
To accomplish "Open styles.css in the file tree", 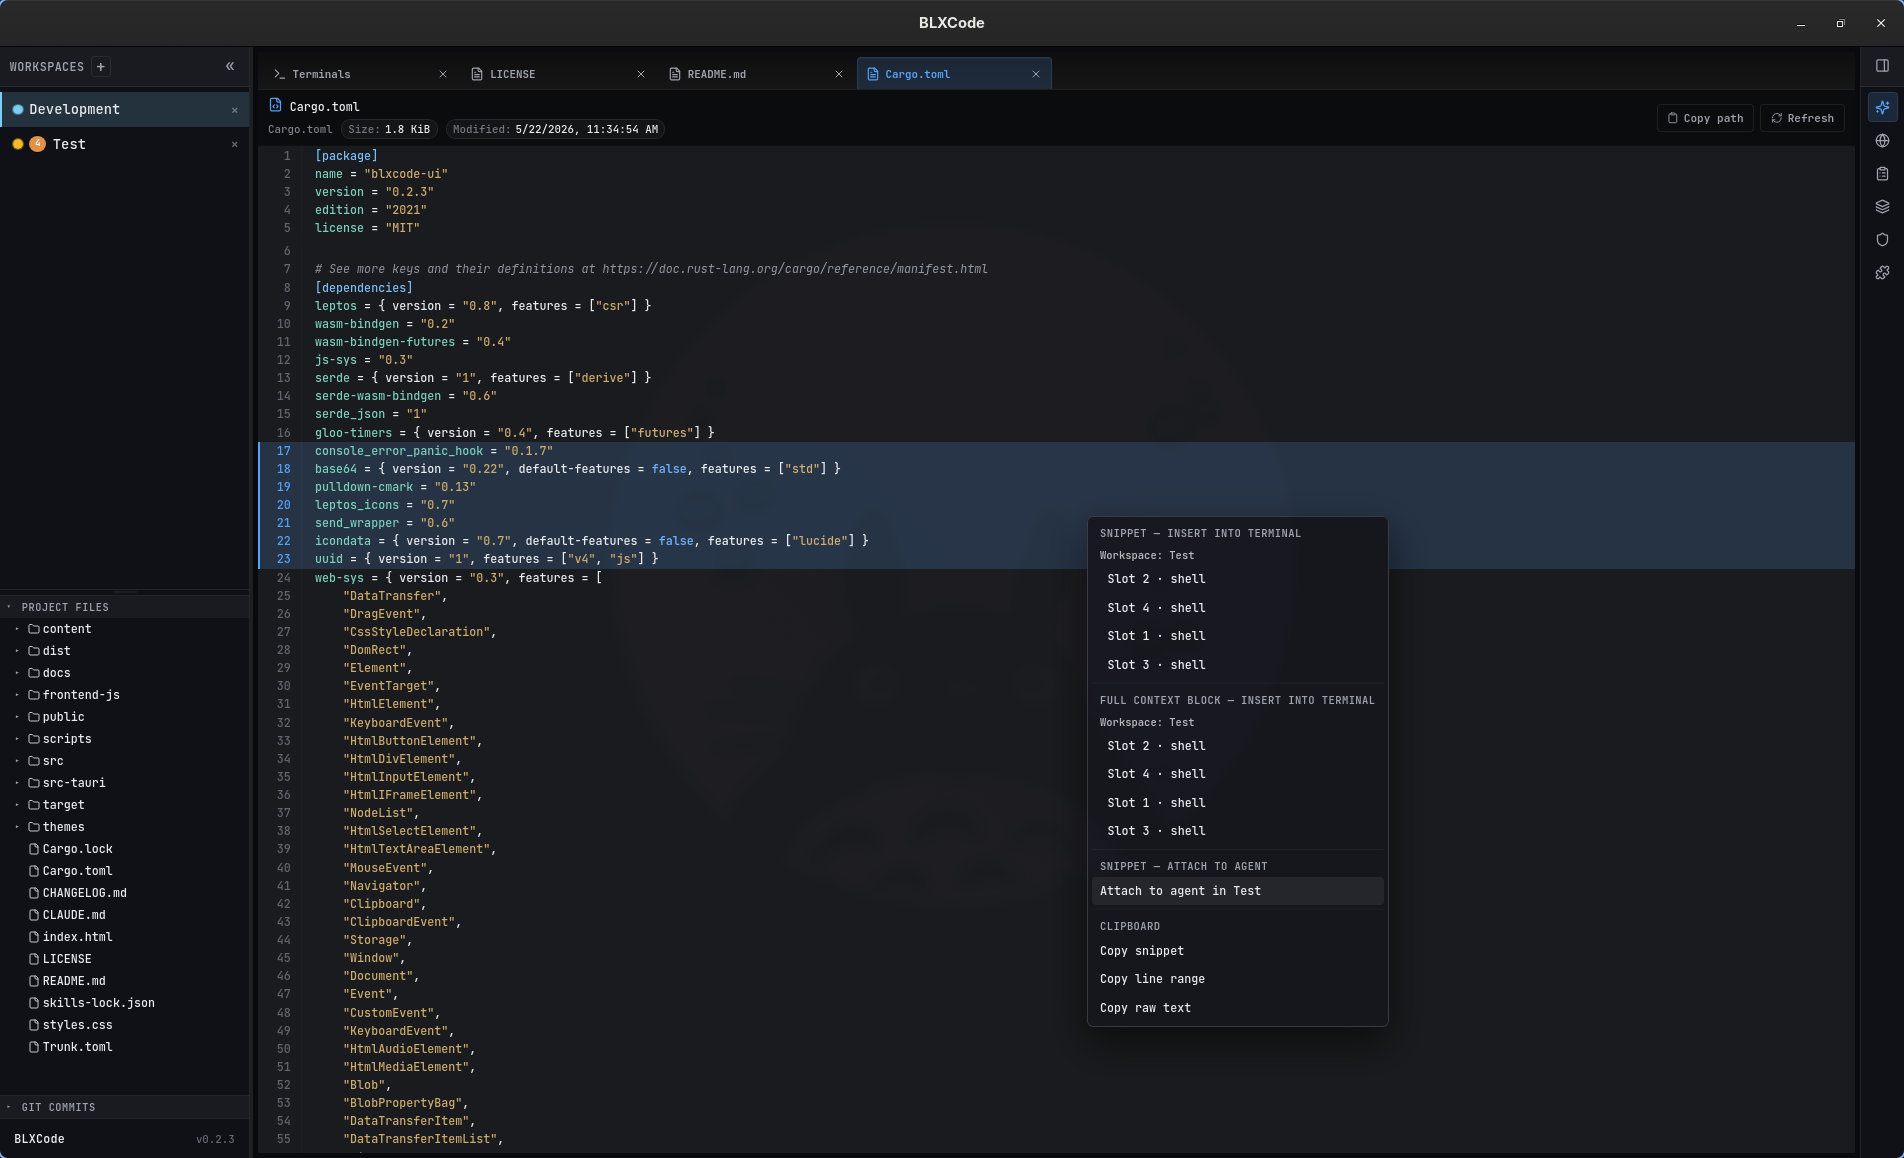I will point(124,1025).
